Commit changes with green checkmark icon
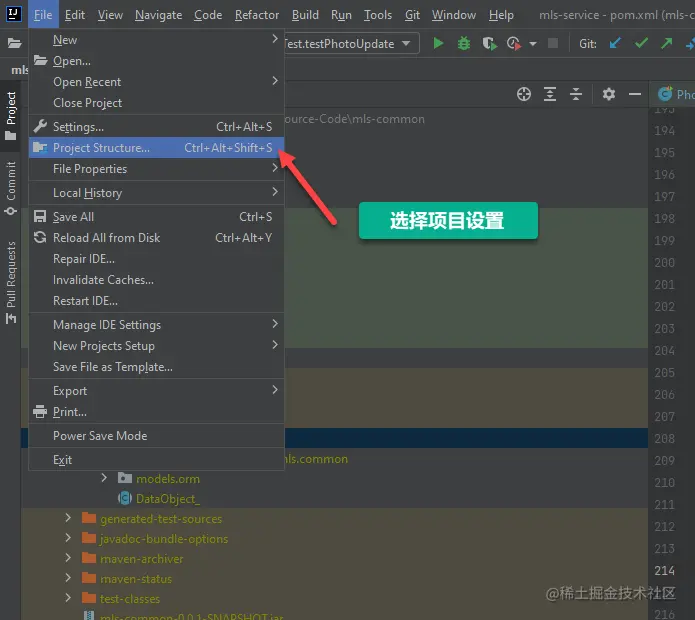695x620 pixels. tap(641, 43)
